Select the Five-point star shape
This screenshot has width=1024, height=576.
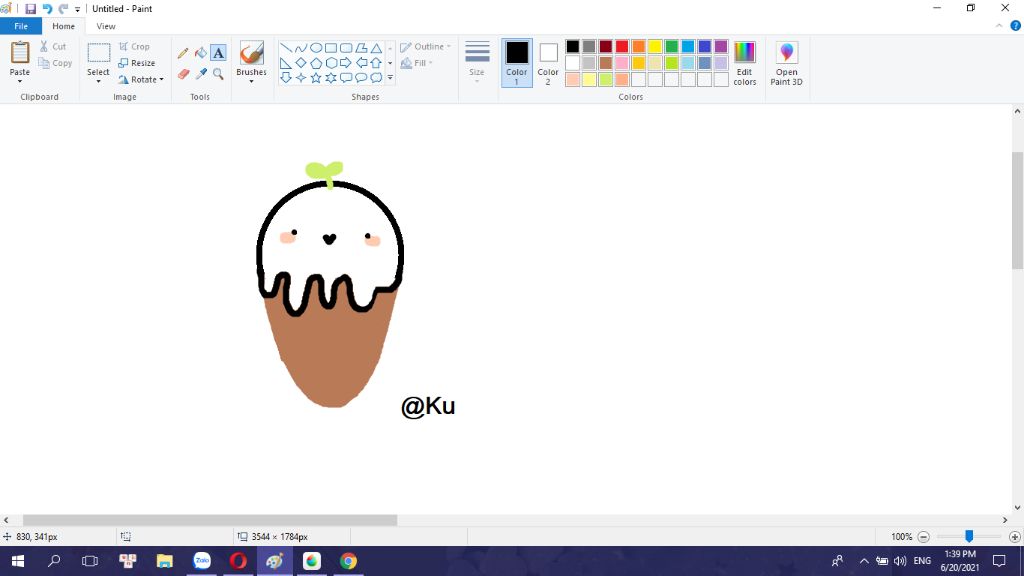(315, 78)
